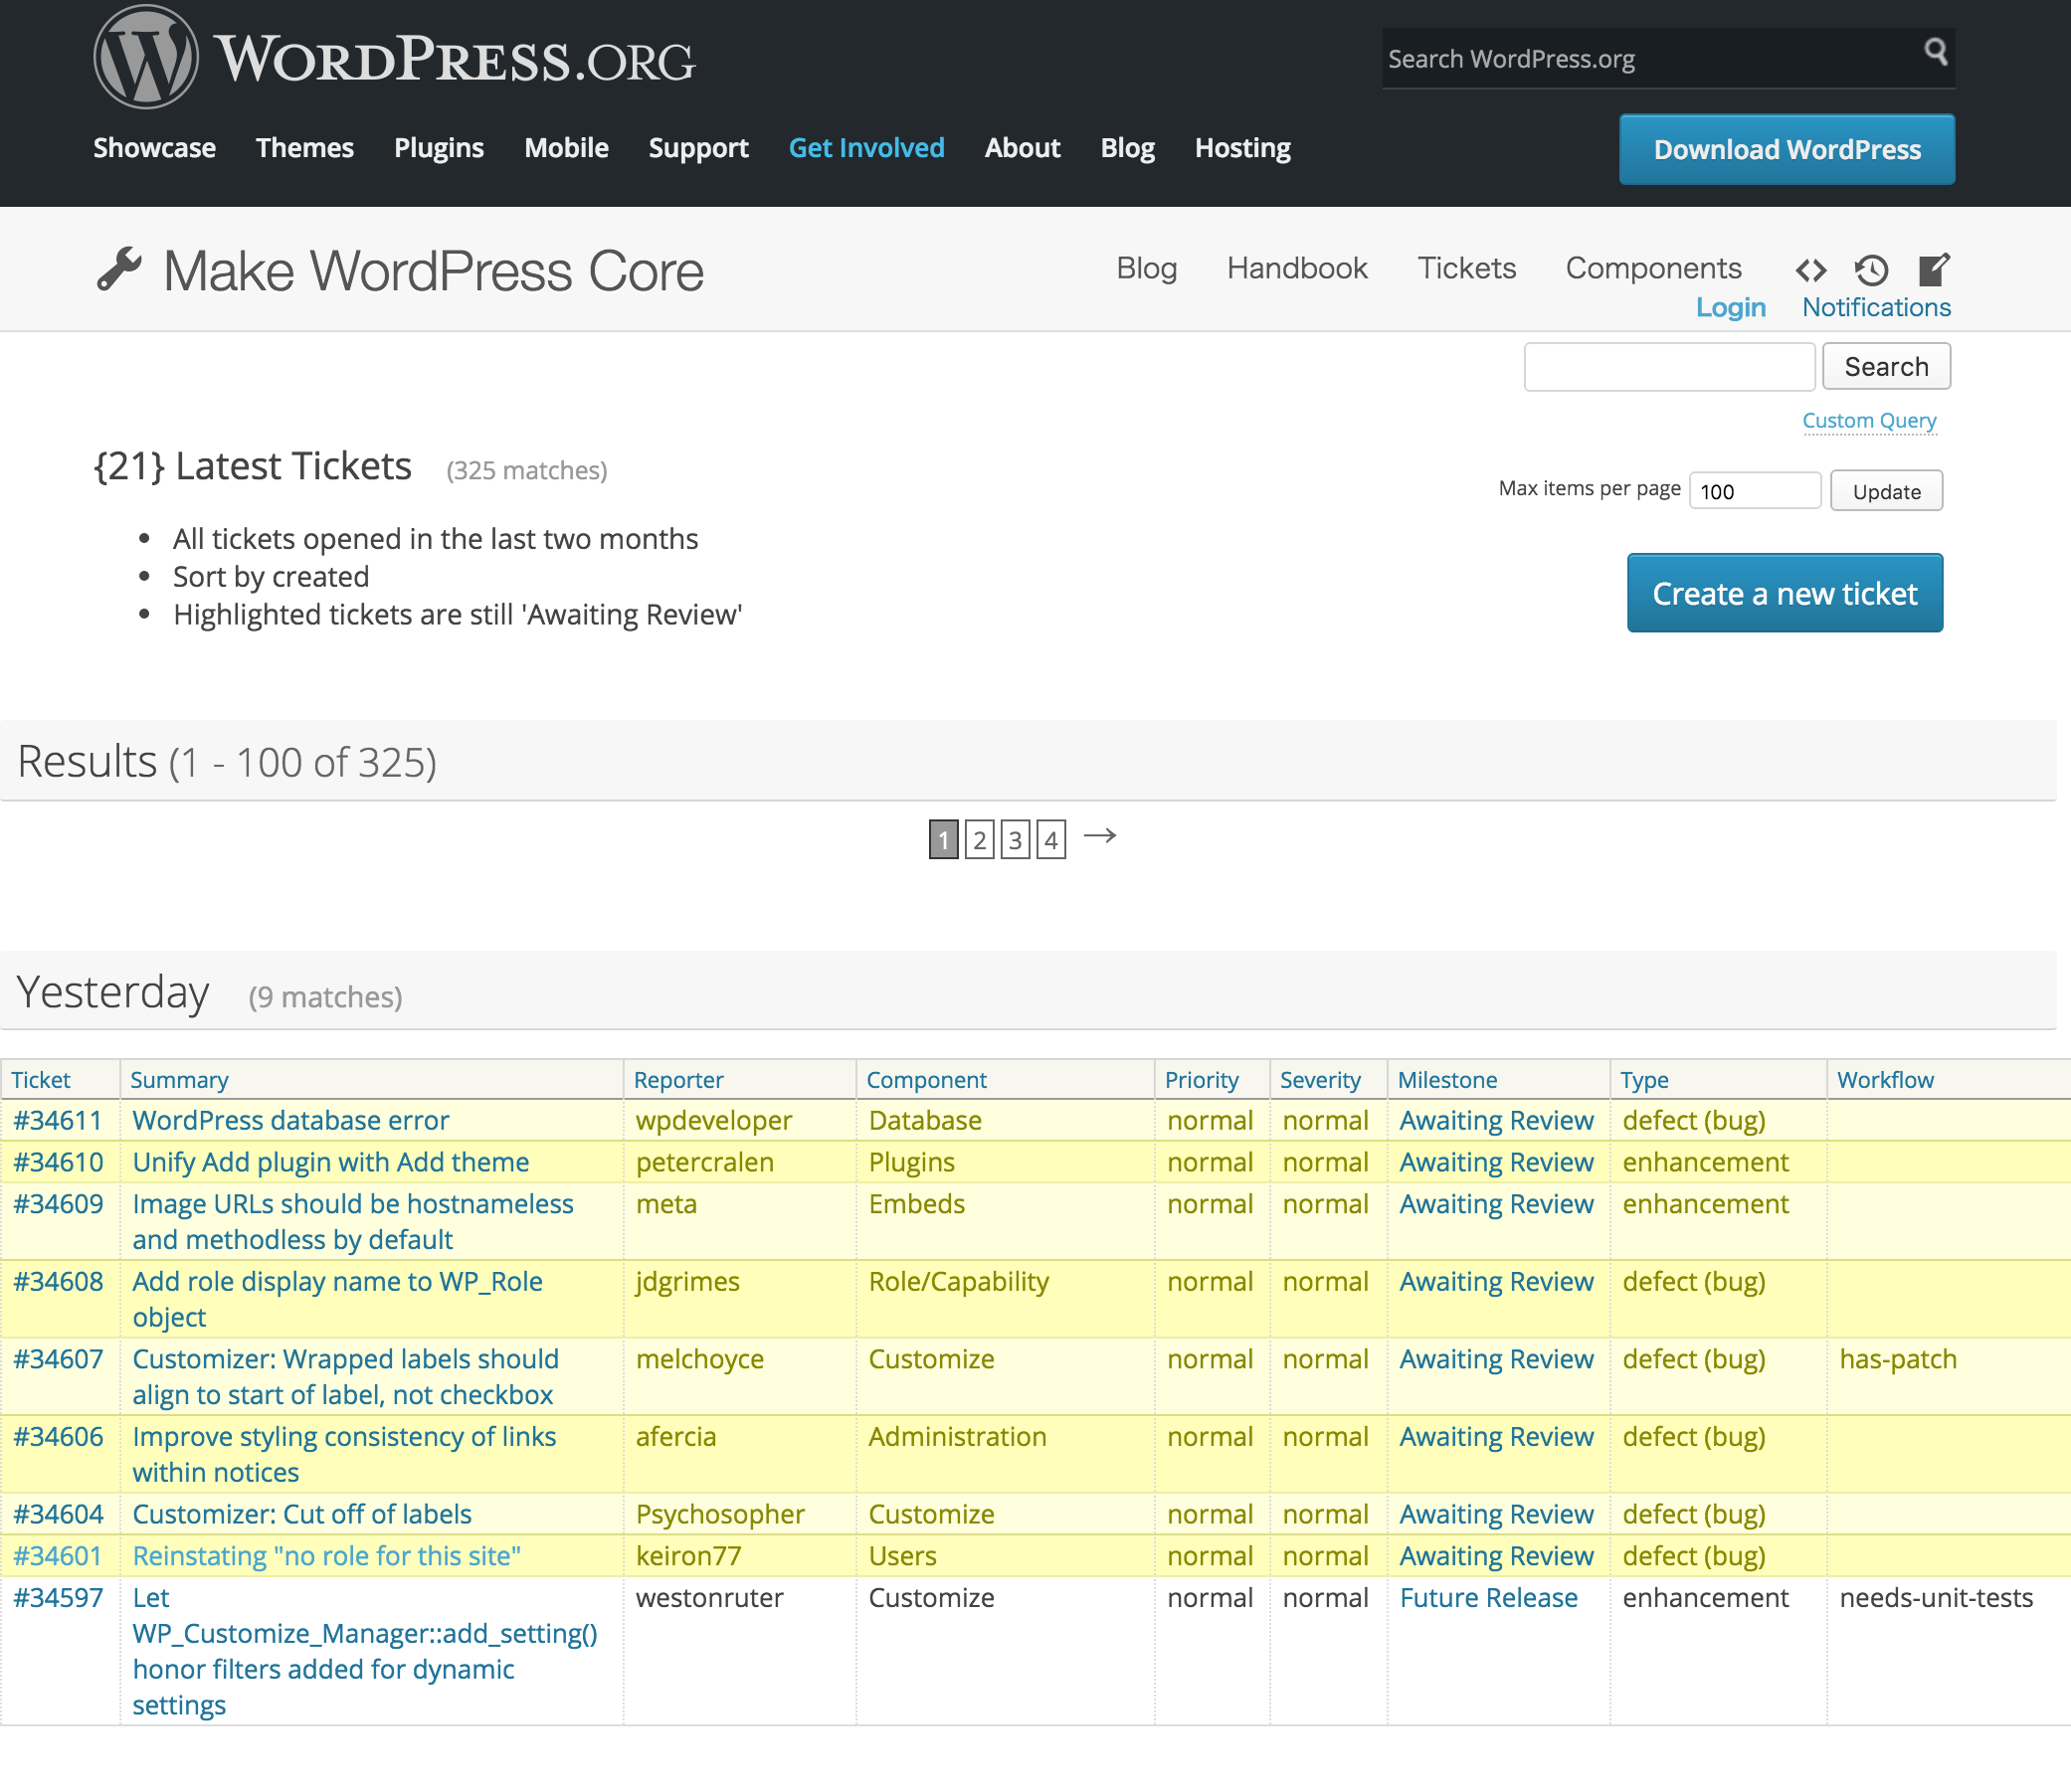Screen dimensions: 2071x1792
Task: Click the Login link
Action: [1731, 307]
